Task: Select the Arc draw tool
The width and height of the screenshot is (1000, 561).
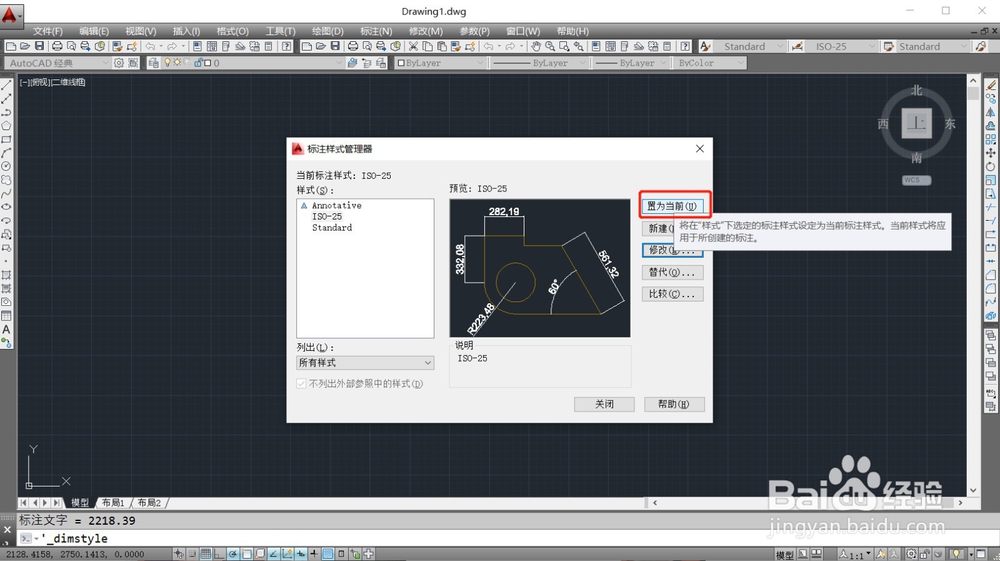Action: [x=6, y=153]
